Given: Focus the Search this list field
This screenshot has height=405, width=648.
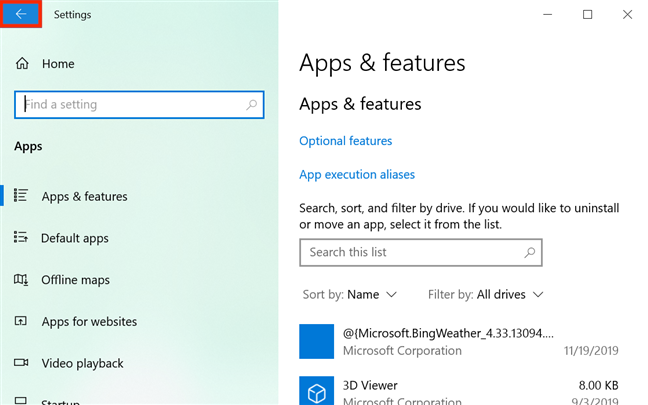Looking at the screenshot, I should [421, 253].
